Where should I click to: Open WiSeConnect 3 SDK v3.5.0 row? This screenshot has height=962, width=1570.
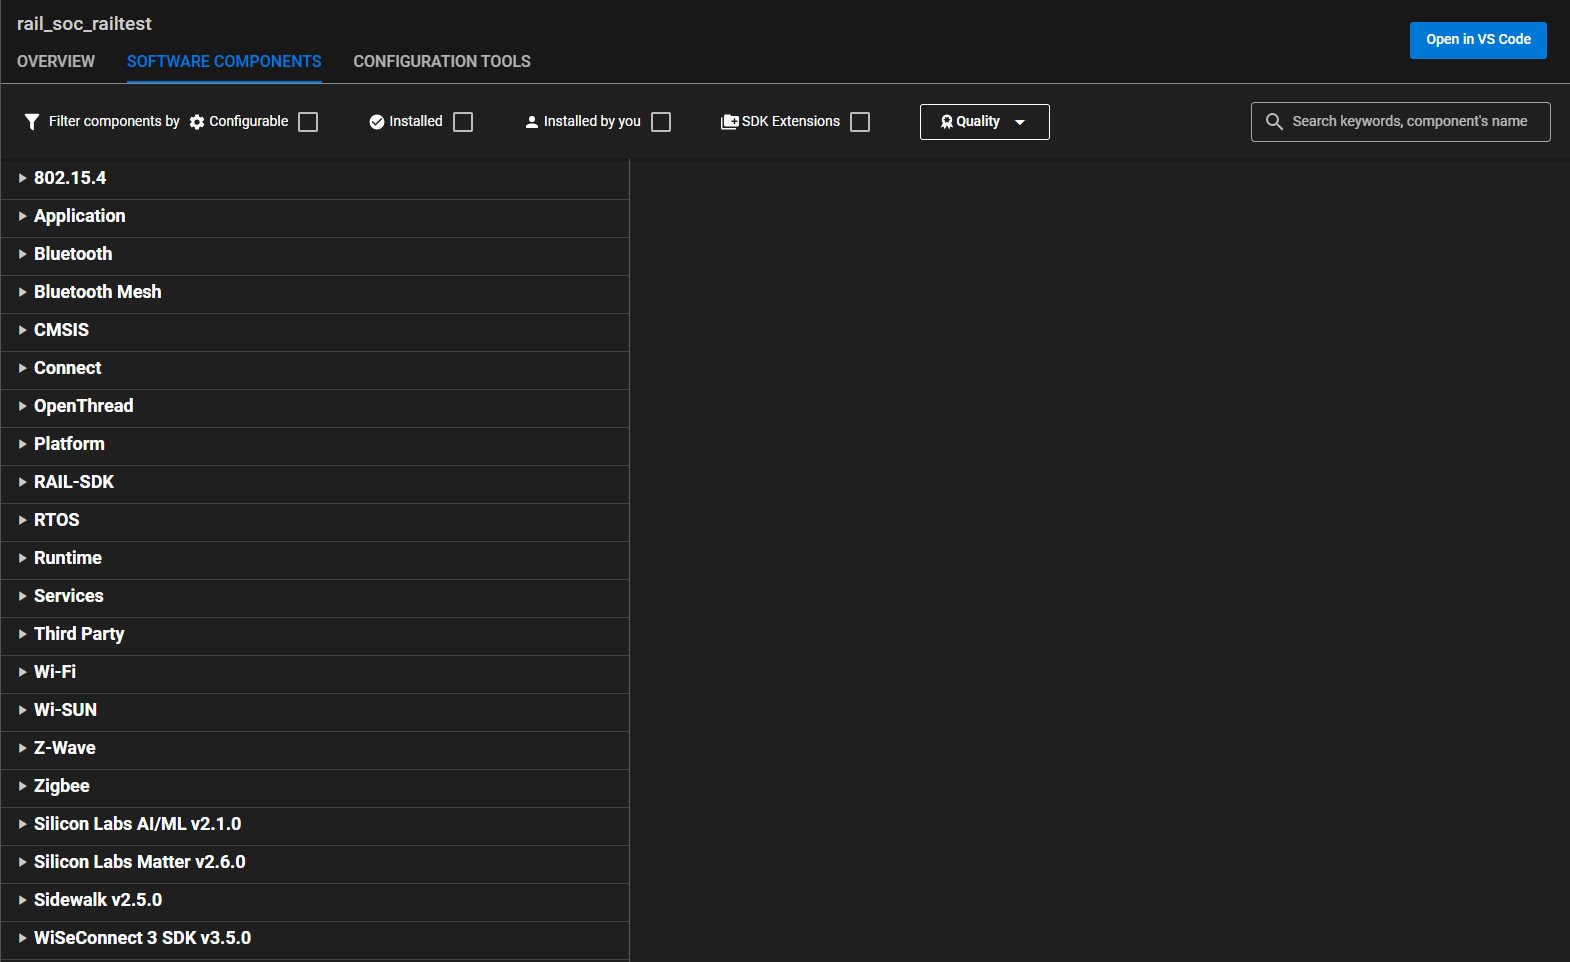(315, 938)
